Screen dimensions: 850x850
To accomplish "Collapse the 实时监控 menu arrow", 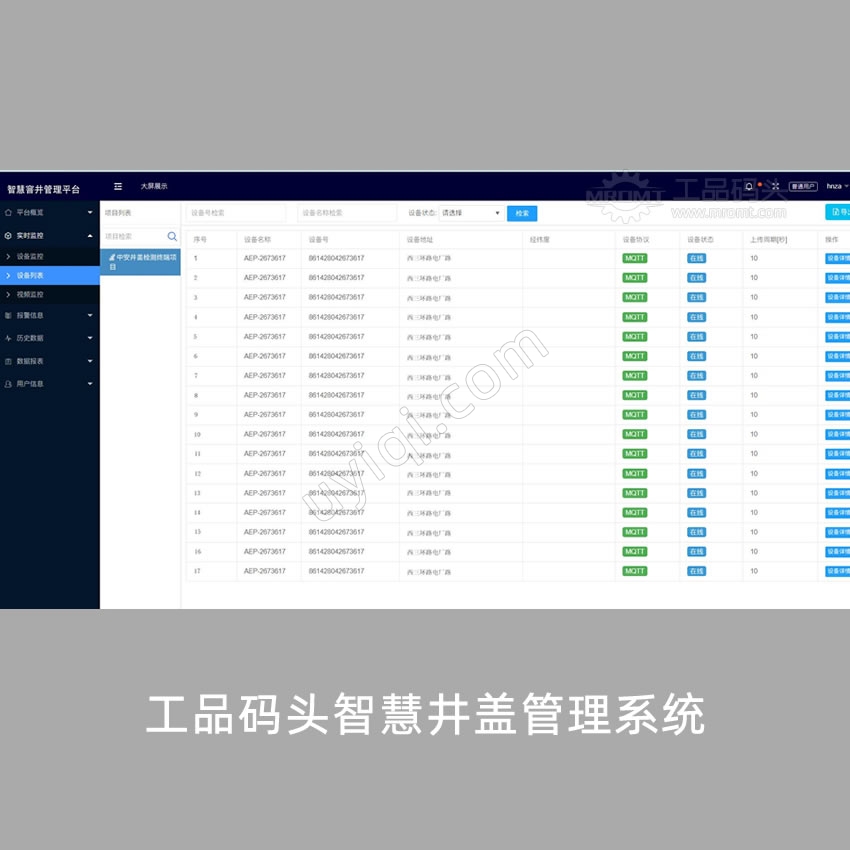I will click(90, 236).
